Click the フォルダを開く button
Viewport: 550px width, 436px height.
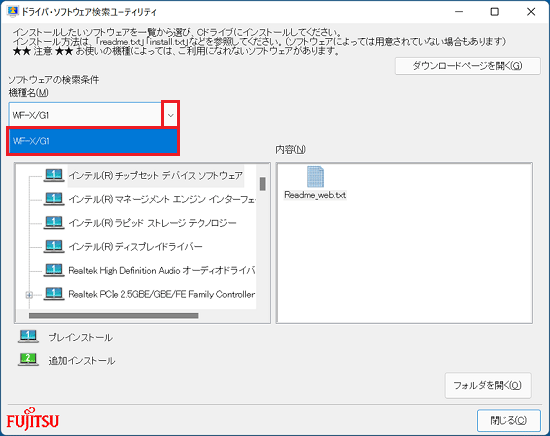[x=488, y=385]
